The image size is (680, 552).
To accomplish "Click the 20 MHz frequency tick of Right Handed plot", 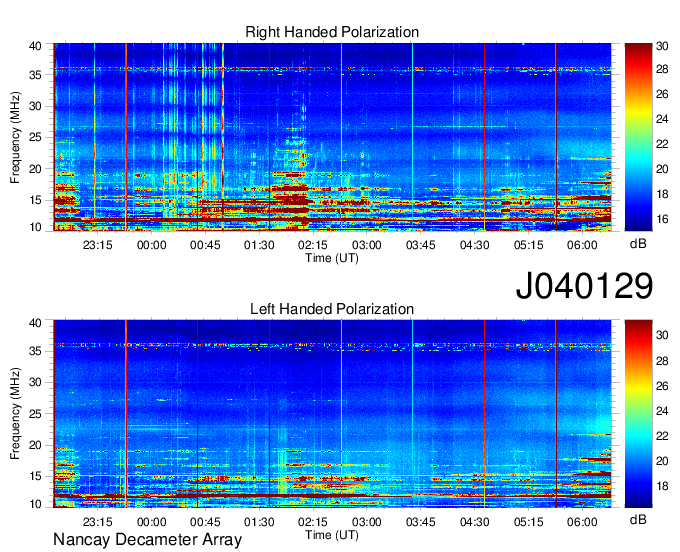I will [x=35, y=169].
